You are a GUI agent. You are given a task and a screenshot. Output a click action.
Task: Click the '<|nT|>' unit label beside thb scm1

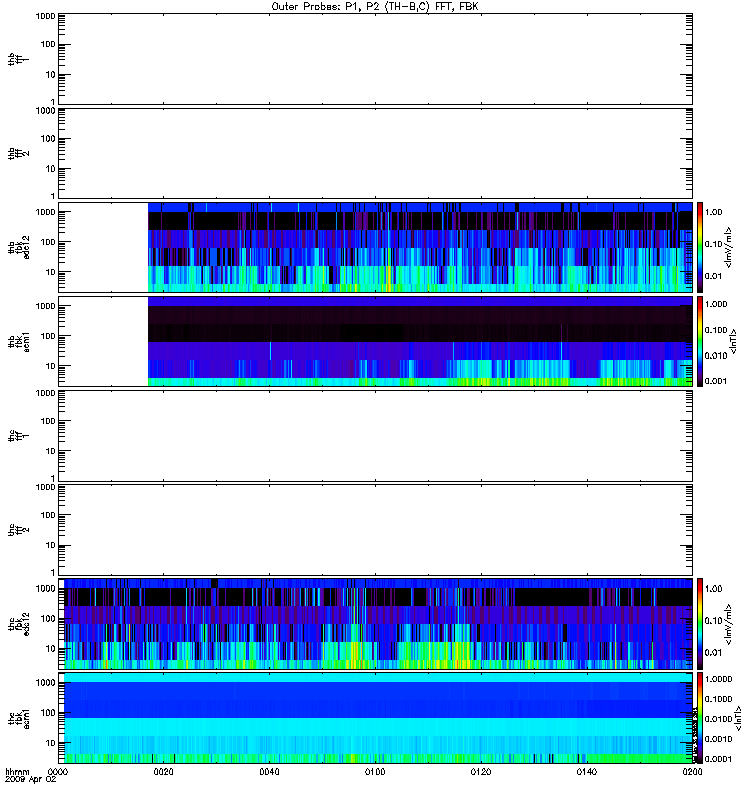[733, 341]
